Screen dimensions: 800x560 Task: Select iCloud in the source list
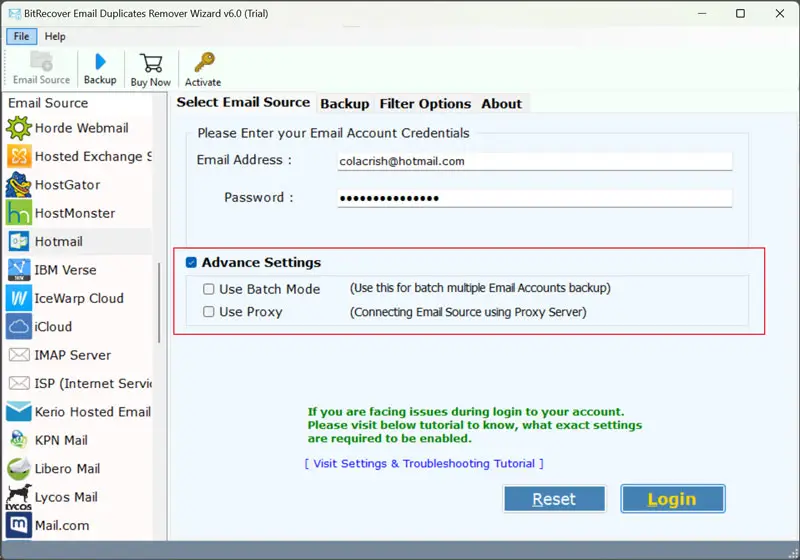click(x=19, y=326)
